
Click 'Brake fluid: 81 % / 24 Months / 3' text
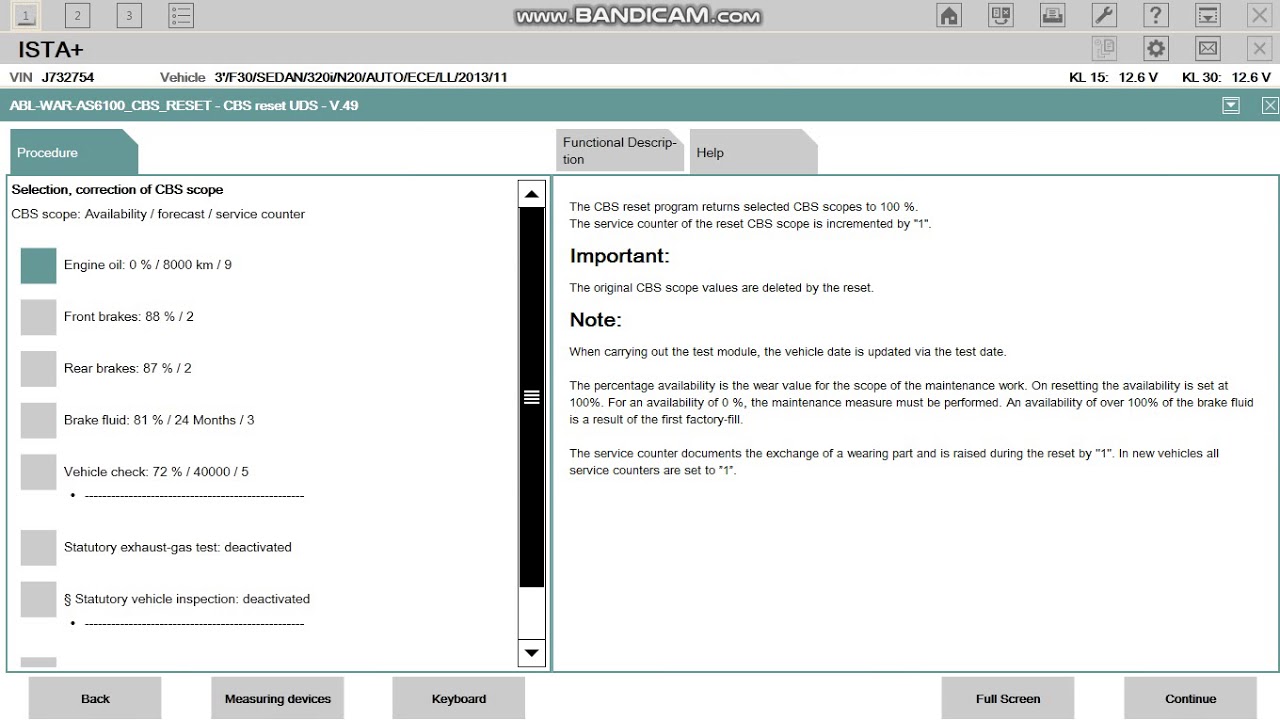pyautogui.click(x=159, y=421)
